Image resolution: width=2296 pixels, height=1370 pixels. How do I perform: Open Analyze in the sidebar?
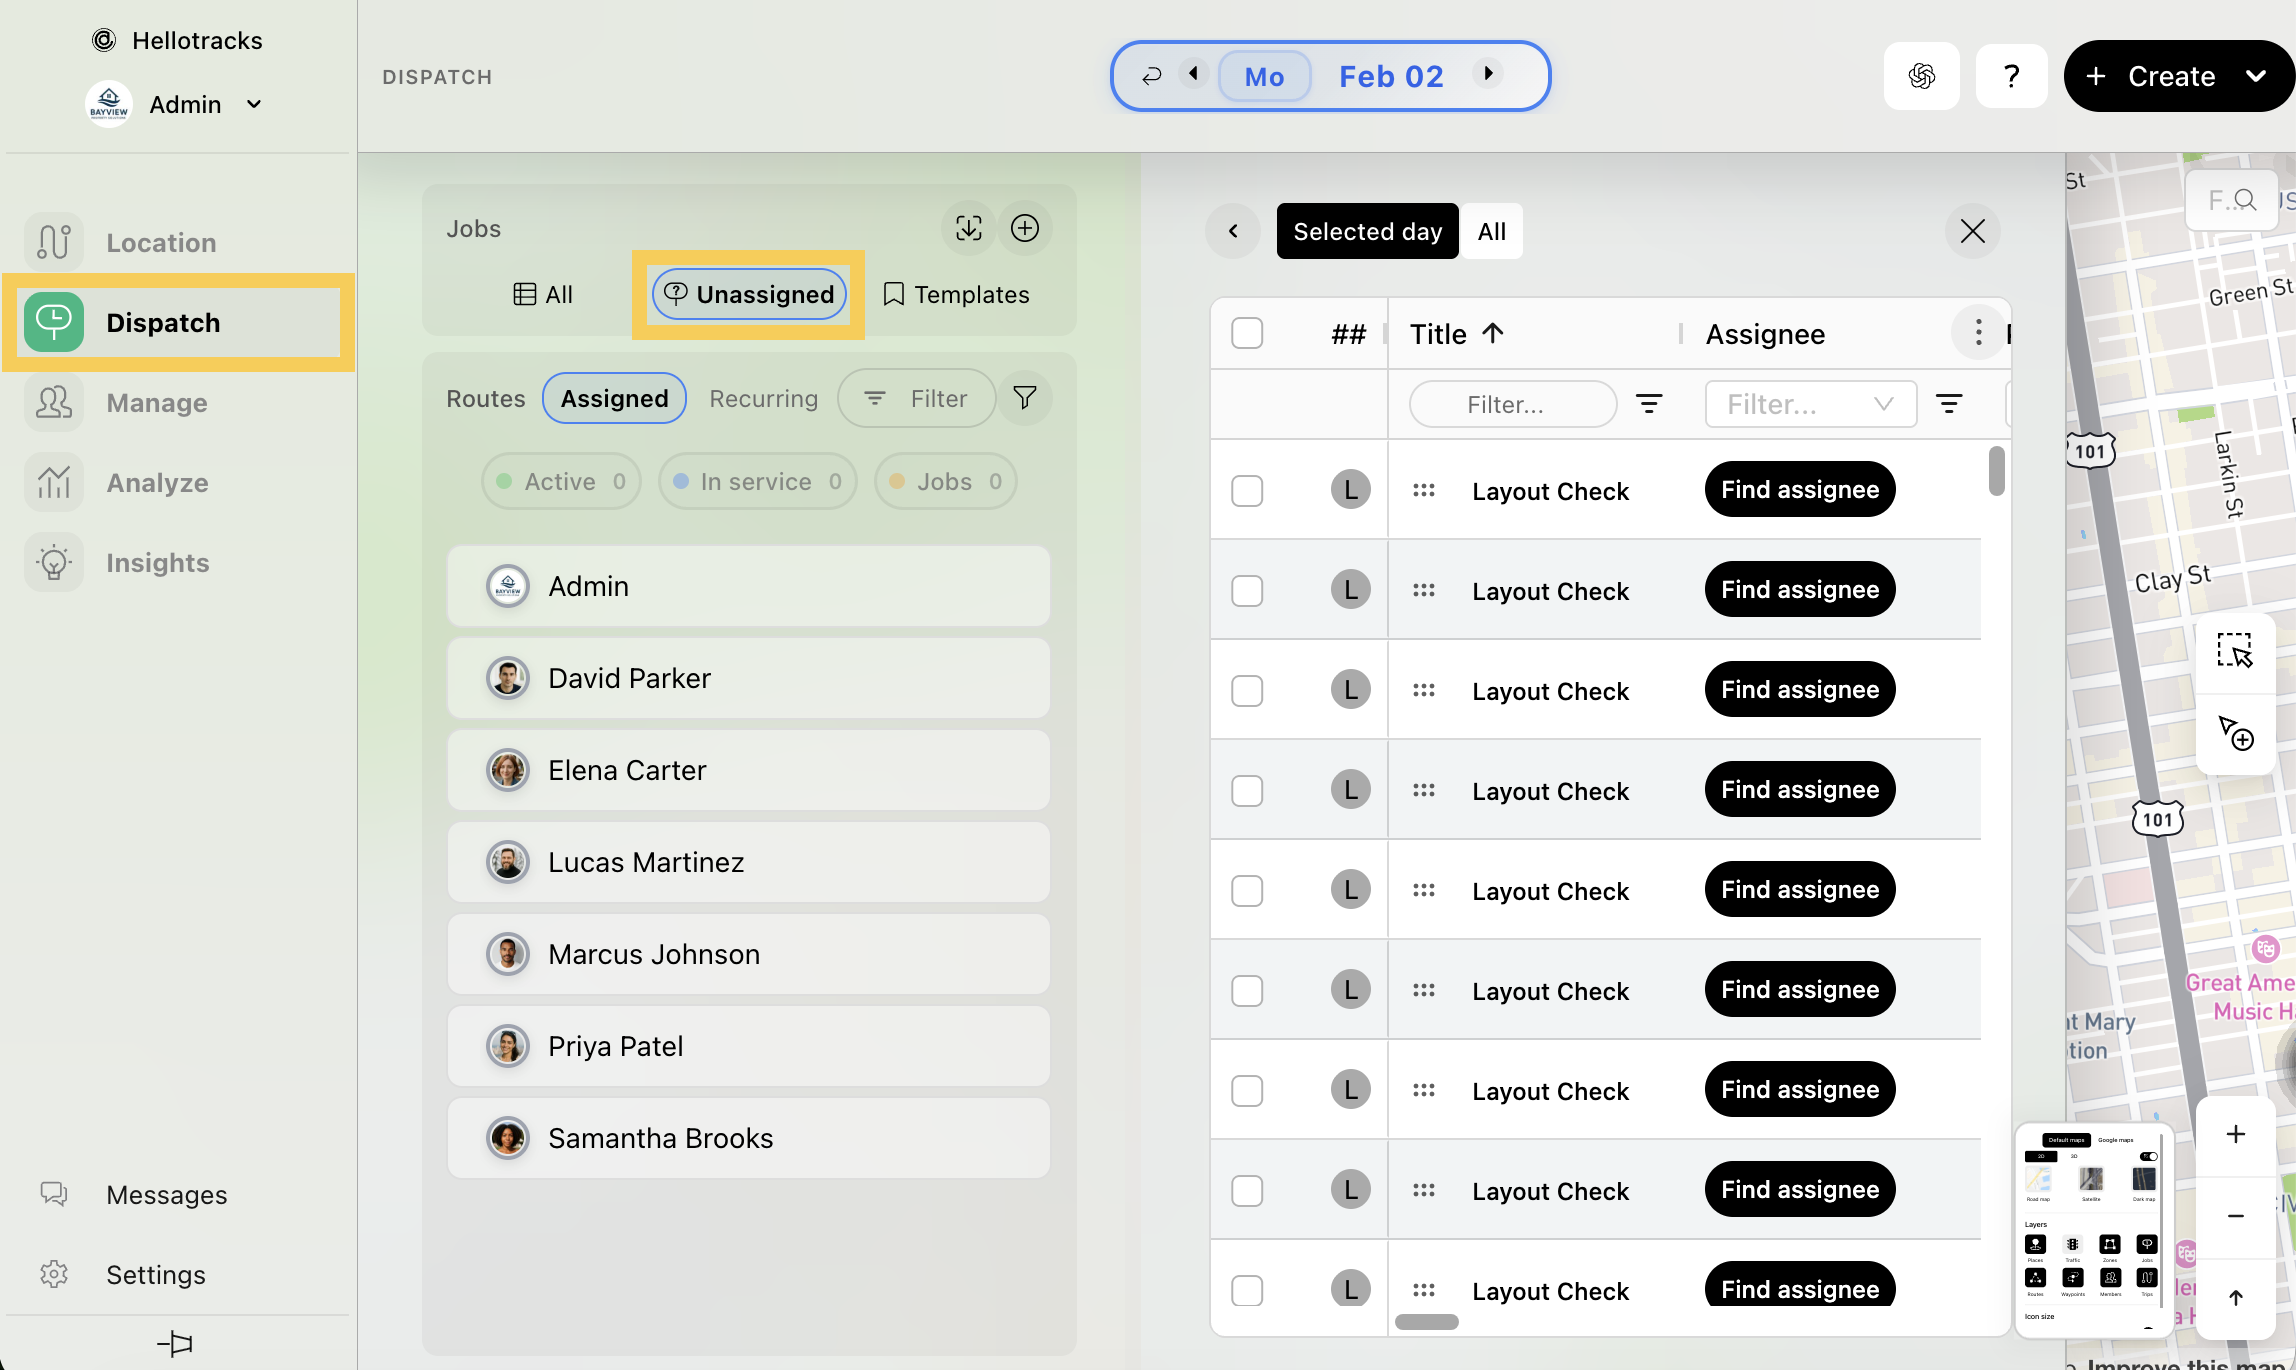158,483
